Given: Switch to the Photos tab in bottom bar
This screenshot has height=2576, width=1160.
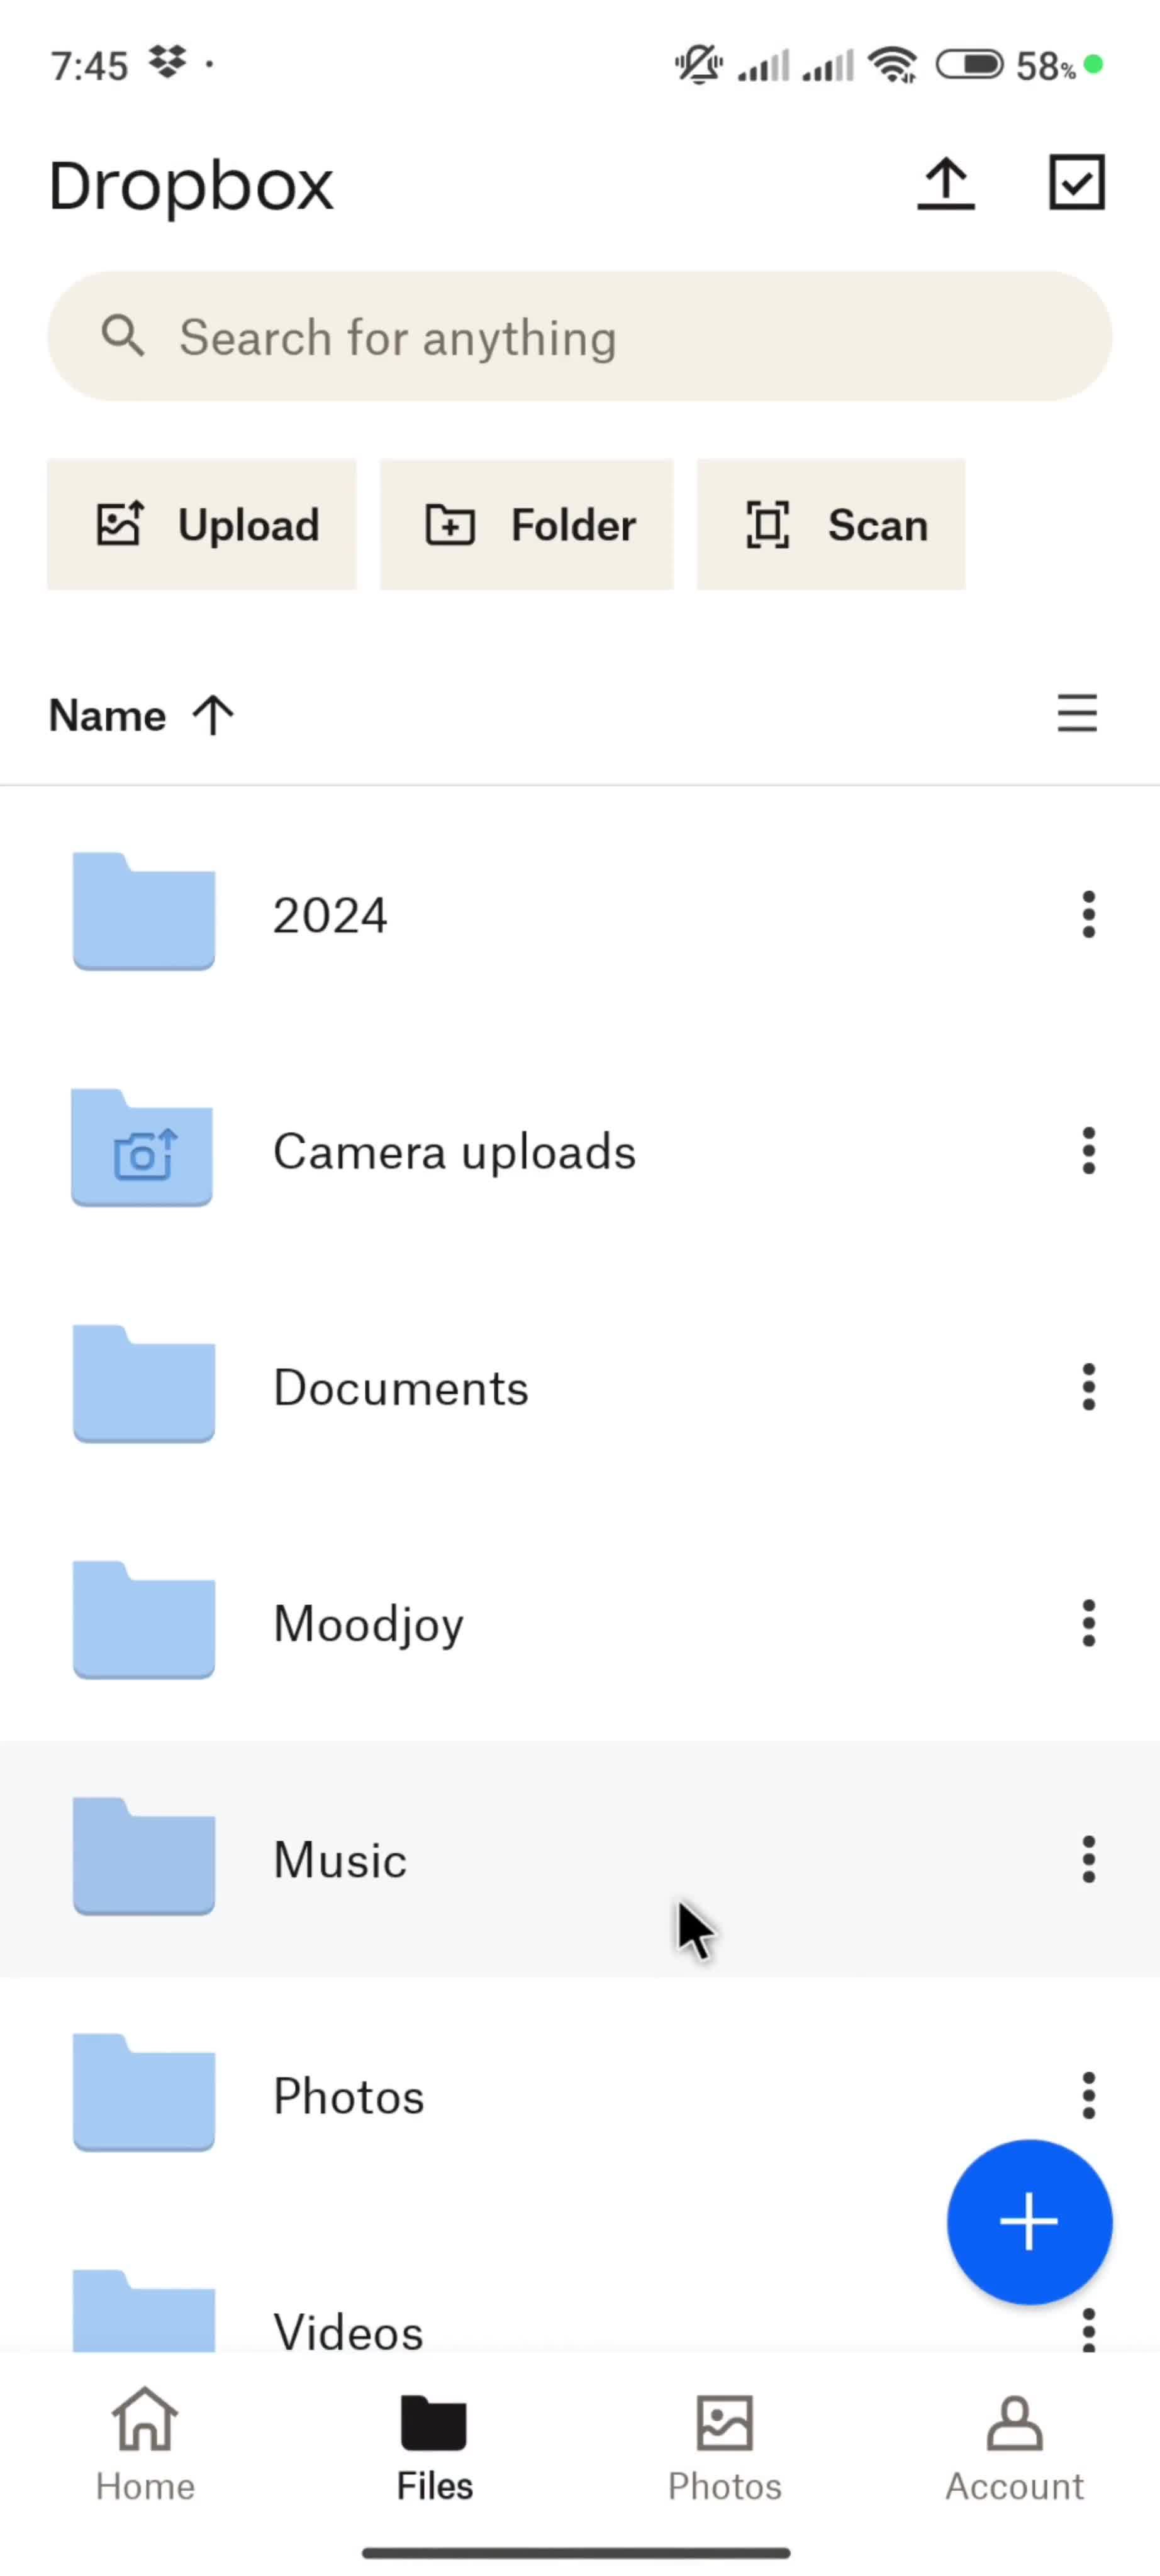Looking at the screenshot, I should 725,2447.
